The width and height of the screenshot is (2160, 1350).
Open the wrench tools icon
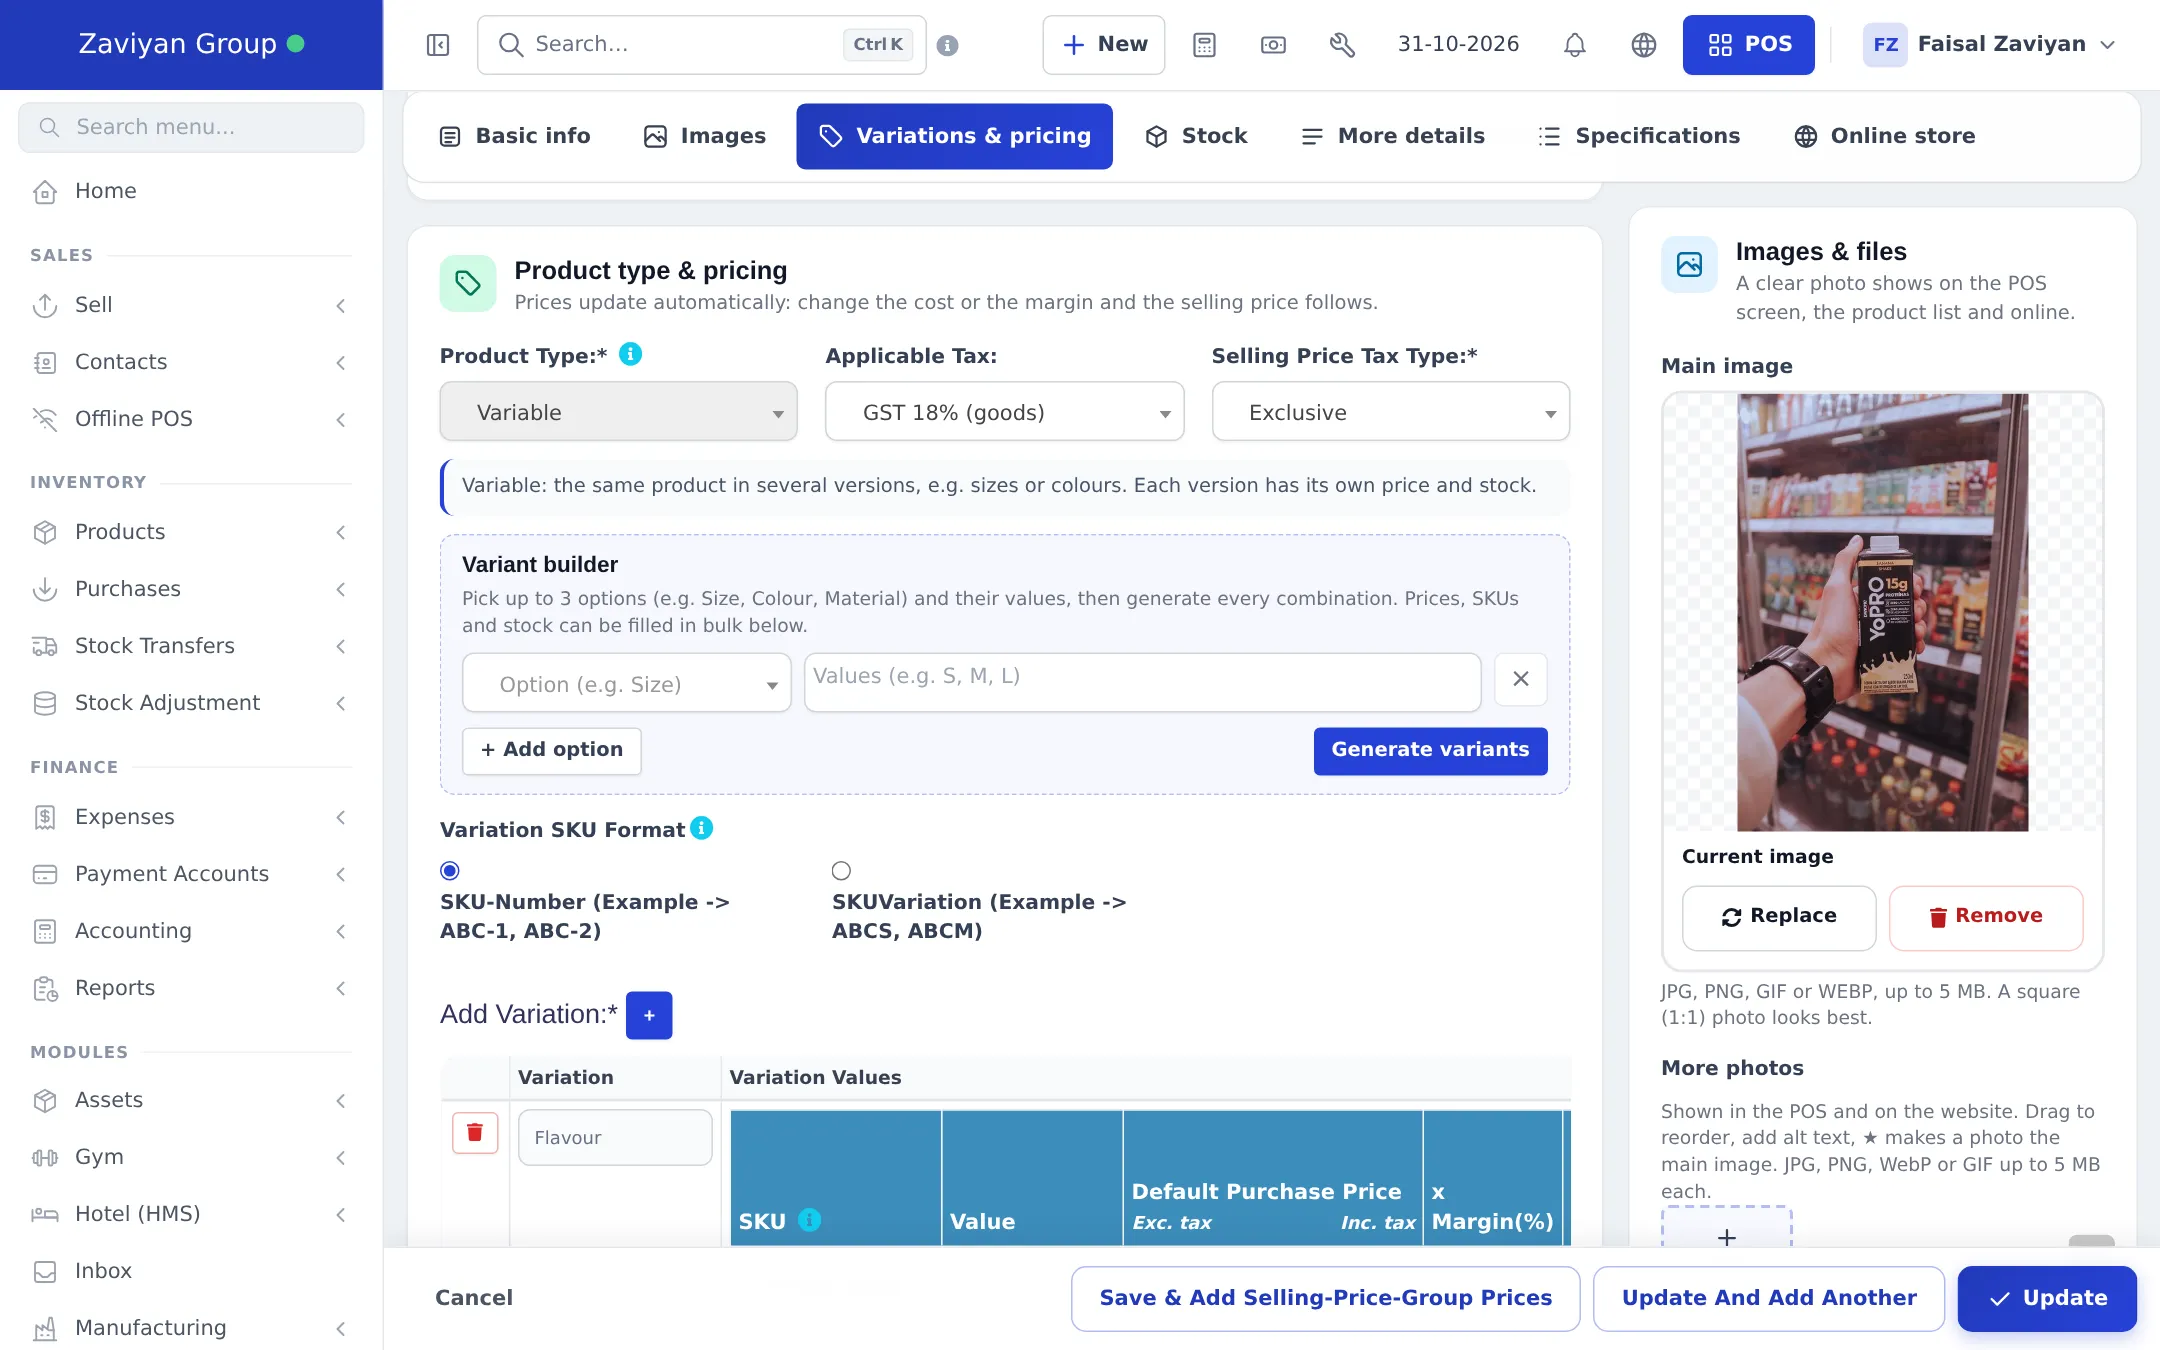point(1342,45)
